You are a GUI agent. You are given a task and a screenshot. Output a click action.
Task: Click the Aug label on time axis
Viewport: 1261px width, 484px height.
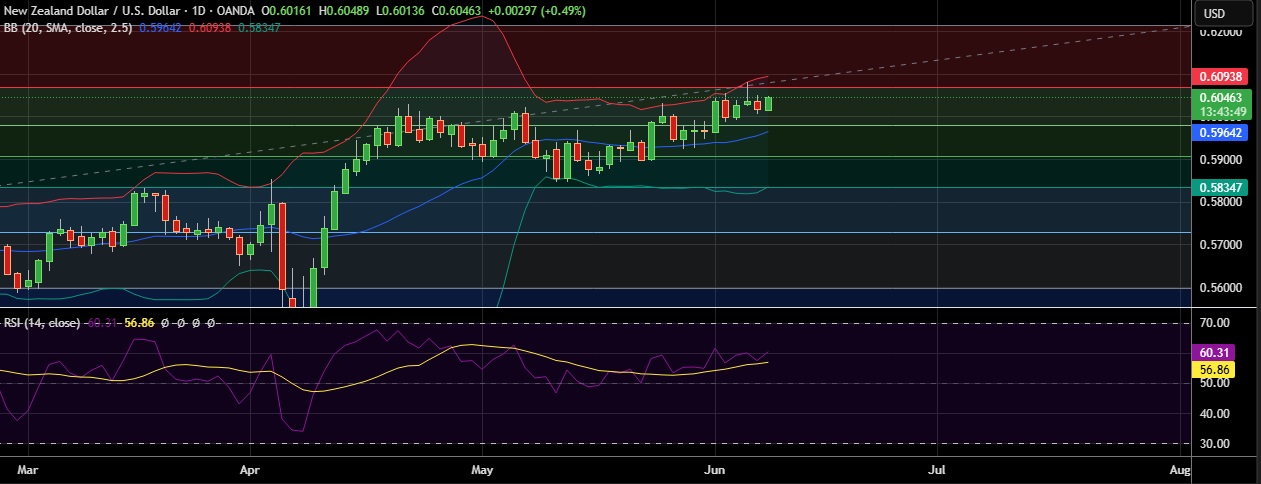1180,468
